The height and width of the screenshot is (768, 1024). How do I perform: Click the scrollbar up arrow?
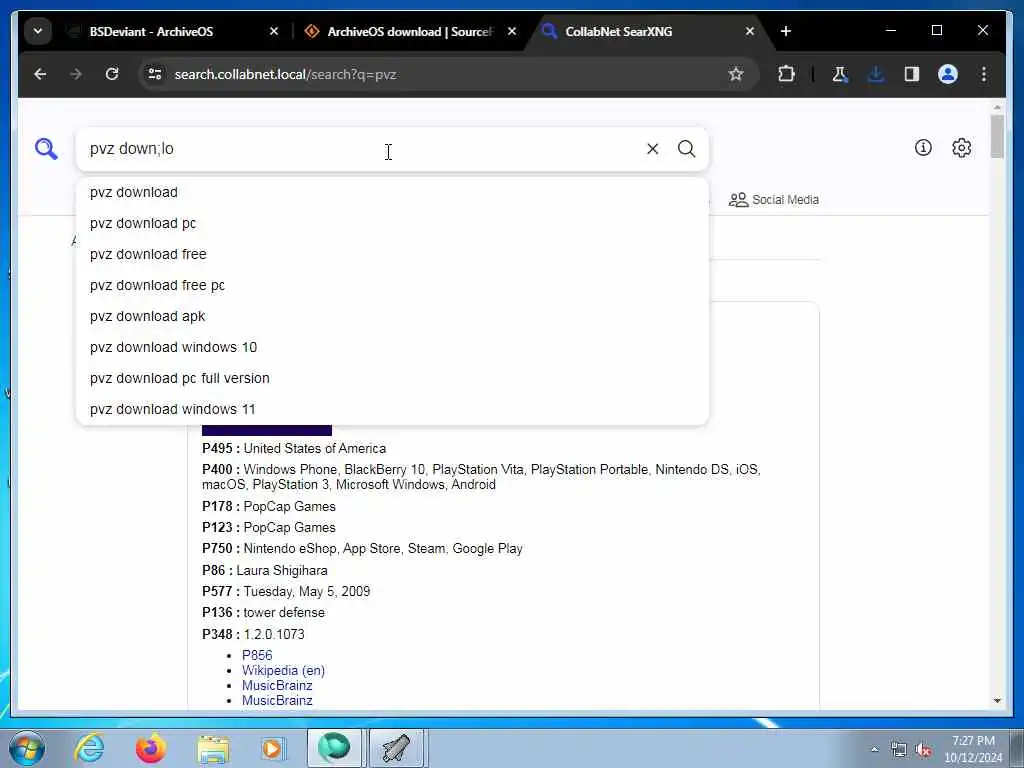pyautogui.click(x=997, y=106)
